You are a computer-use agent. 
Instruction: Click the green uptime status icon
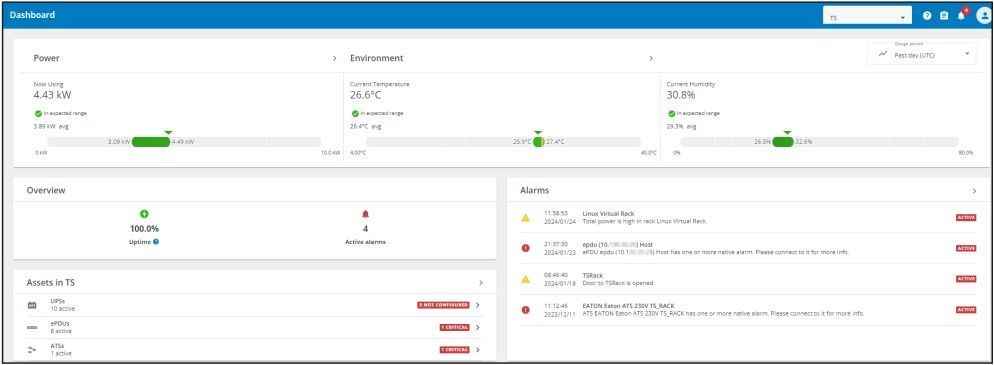coord(145,214)
